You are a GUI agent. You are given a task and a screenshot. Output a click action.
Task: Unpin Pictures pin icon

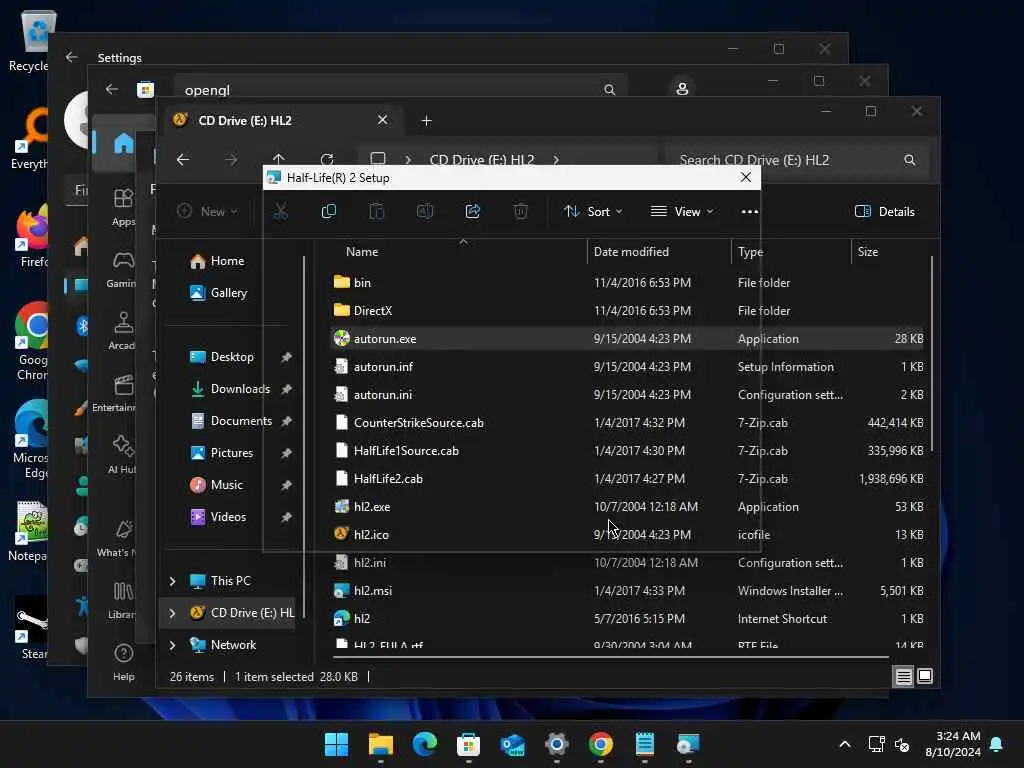coord(286,453)
